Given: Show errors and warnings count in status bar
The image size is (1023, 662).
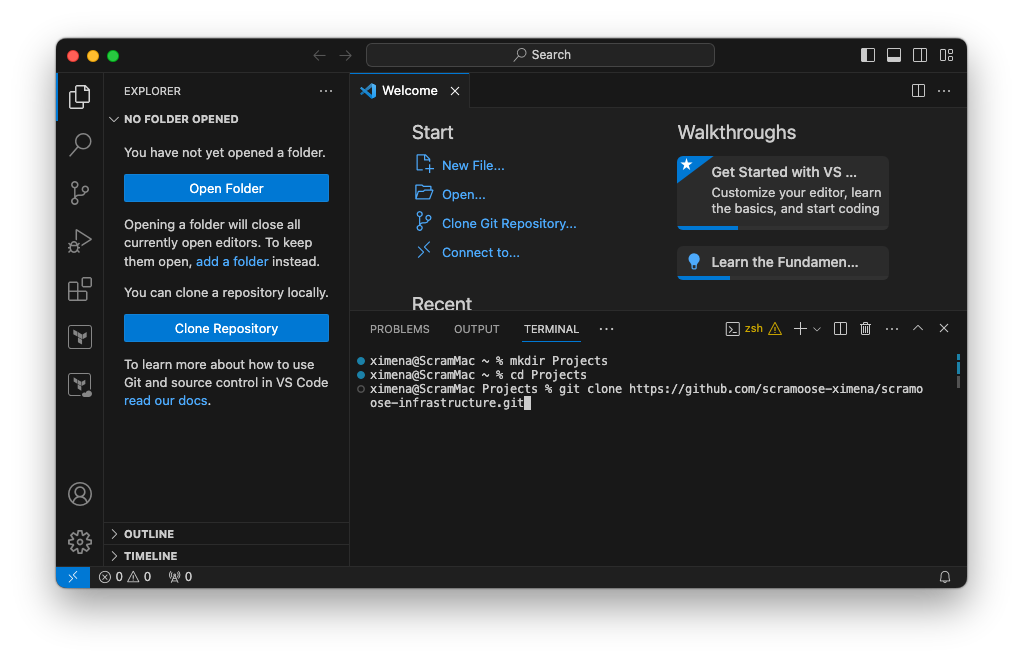Looking at the screenshot, I should 125,577.
